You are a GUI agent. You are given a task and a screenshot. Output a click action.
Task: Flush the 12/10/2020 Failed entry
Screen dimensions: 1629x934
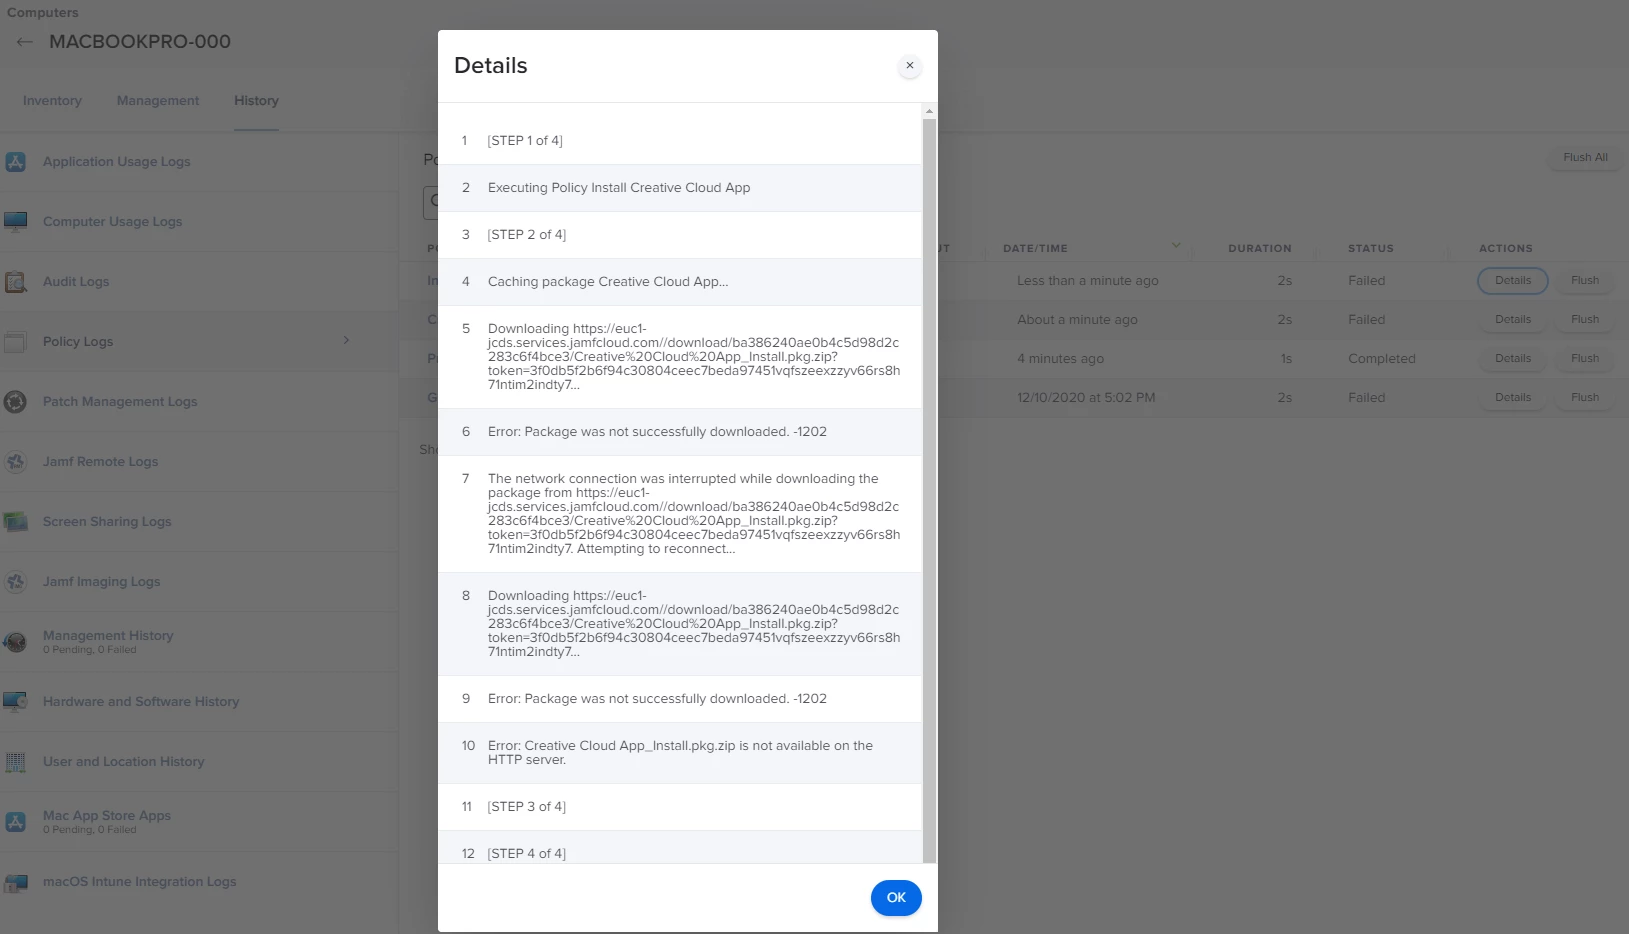point(1584,397)
